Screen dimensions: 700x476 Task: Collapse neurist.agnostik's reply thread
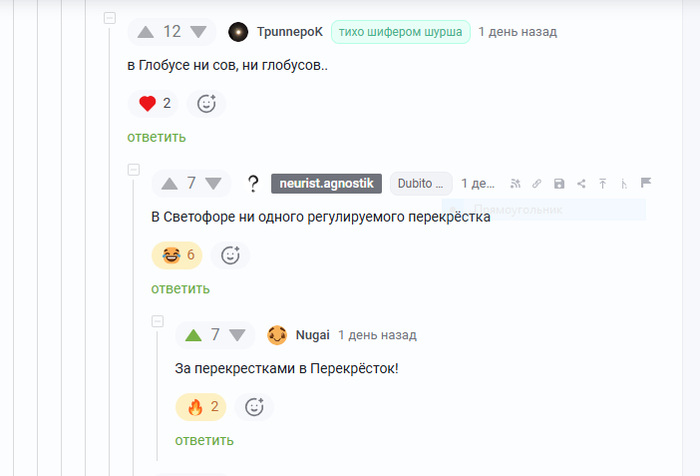(x=133, y=170)
